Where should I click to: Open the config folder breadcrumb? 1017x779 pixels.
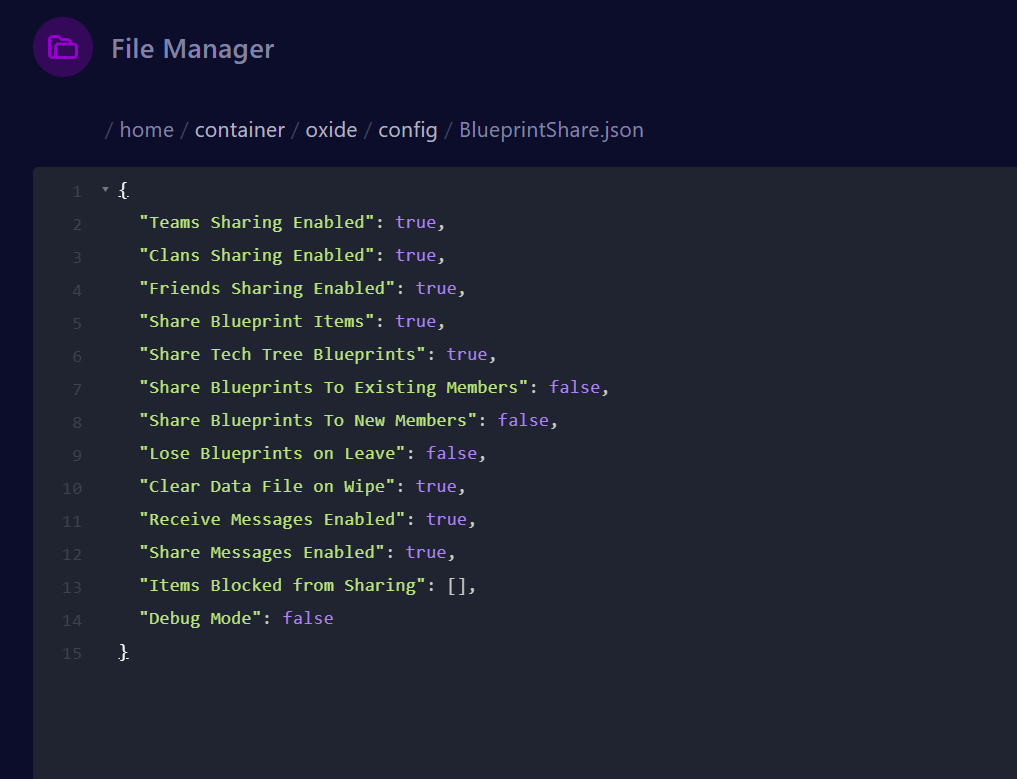[x=407, y=130]
